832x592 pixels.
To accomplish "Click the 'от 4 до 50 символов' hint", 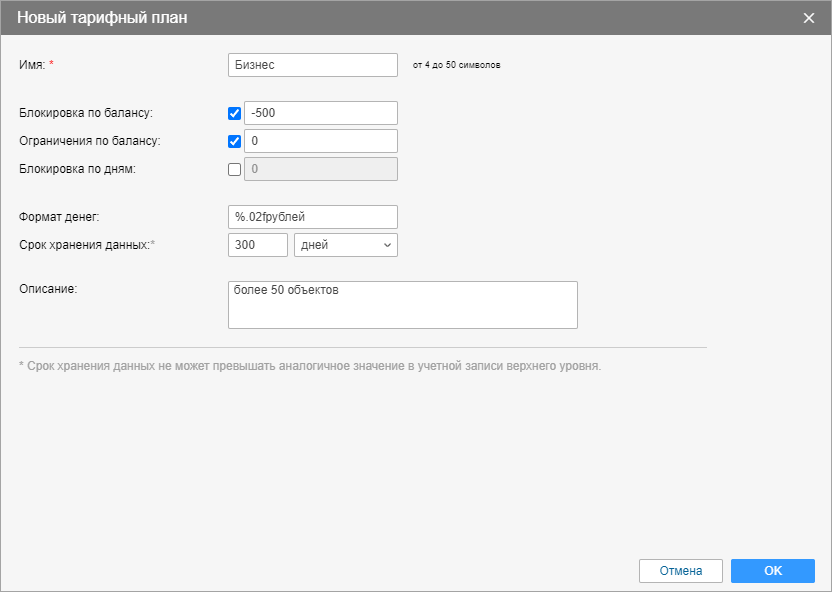I will click(456, 65).
